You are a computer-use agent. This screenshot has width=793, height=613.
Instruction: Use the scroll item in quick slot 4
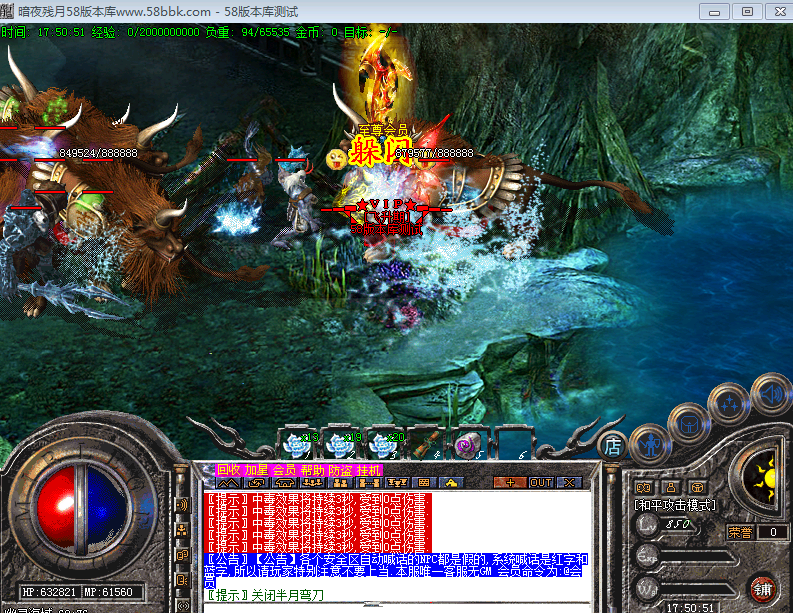426,445
